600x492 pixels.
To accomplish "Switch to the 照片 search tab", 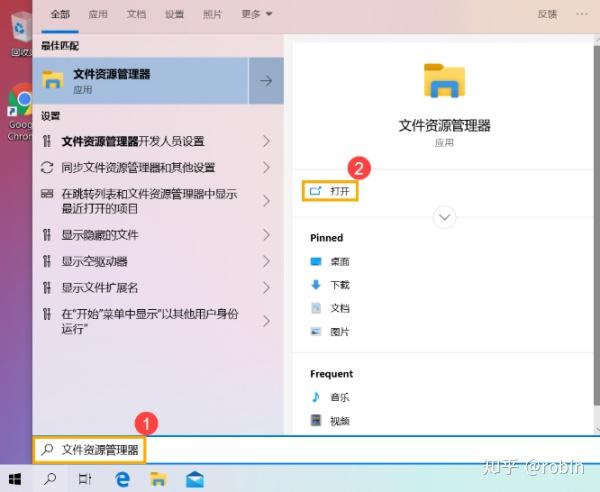I will click(212, 15).
